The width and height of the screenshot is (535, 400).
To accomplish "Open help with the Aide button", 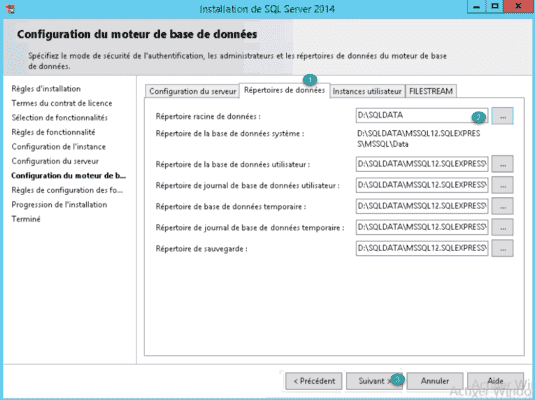I will tap(495, 381).
